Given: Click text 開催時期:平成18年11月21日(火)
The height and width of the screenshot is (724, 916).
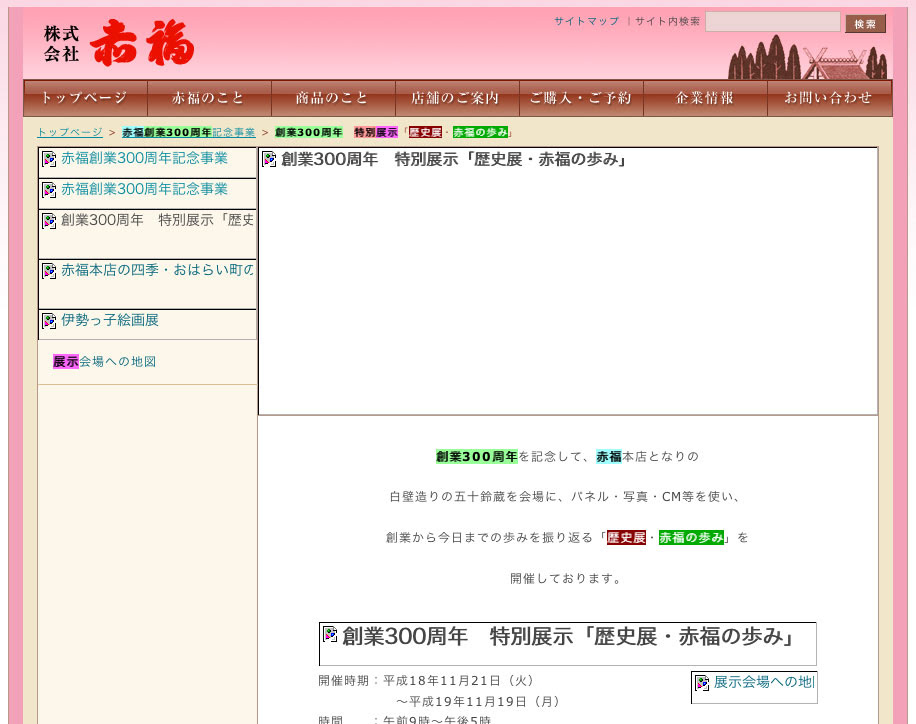Looking at the screenshot, I should pos(426,681).
